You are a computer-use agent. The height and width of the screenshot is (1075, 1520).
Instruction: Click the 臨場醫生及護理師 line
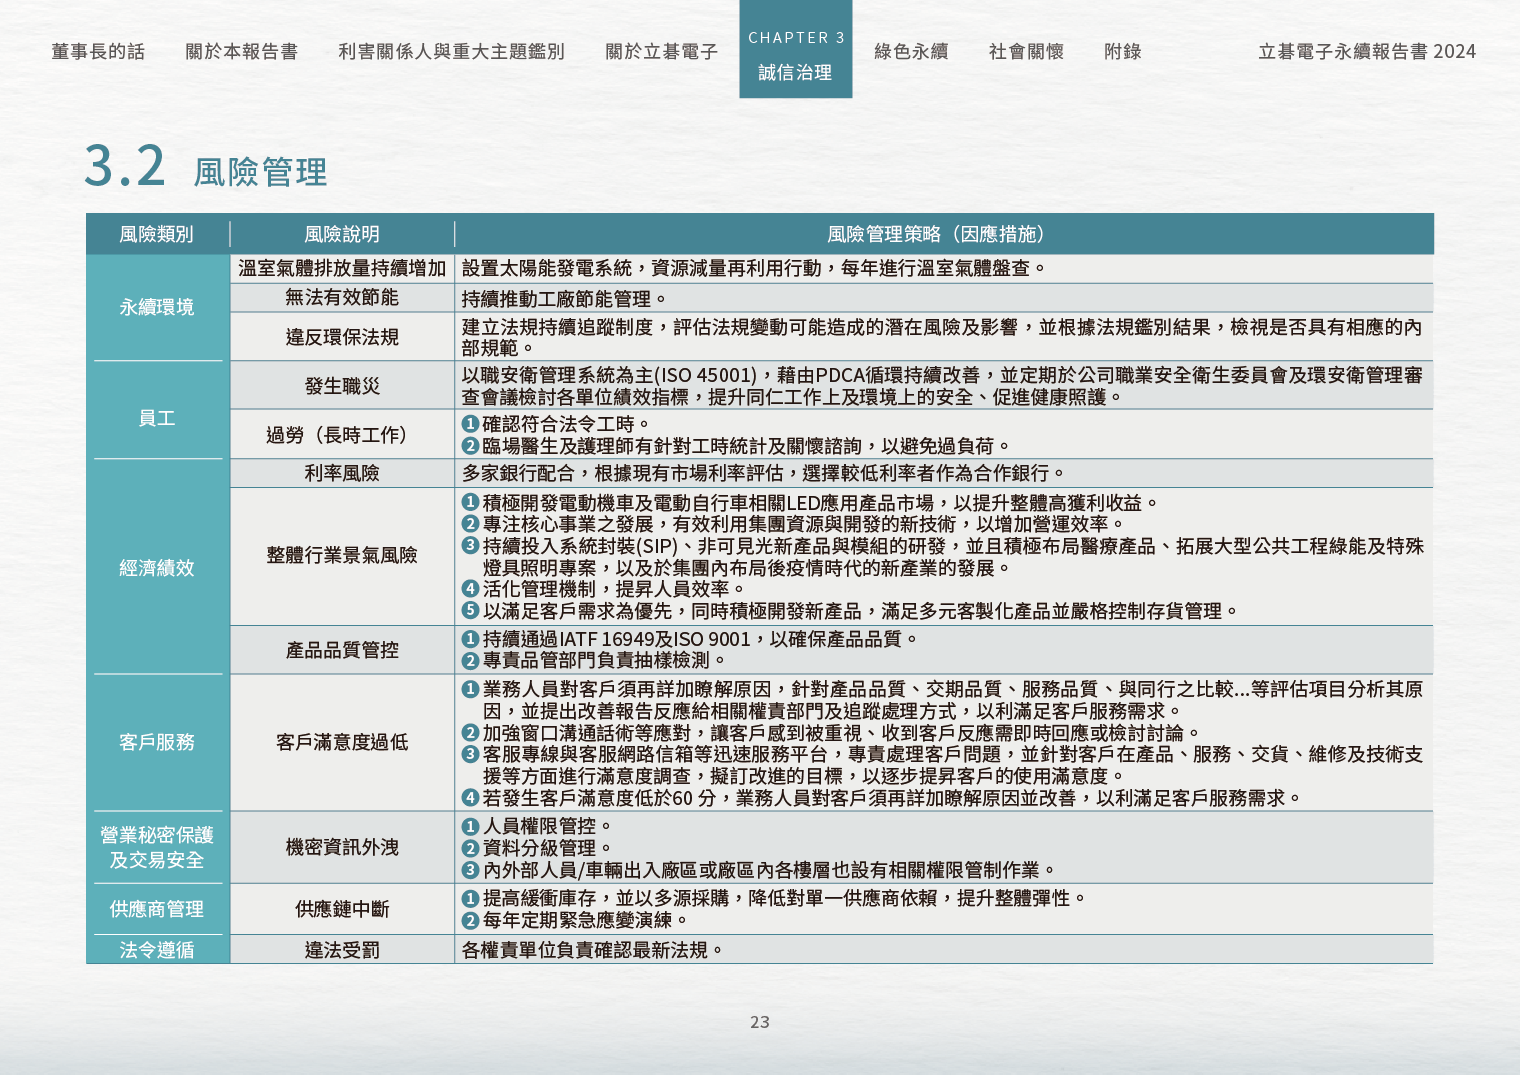click(737, 446)
